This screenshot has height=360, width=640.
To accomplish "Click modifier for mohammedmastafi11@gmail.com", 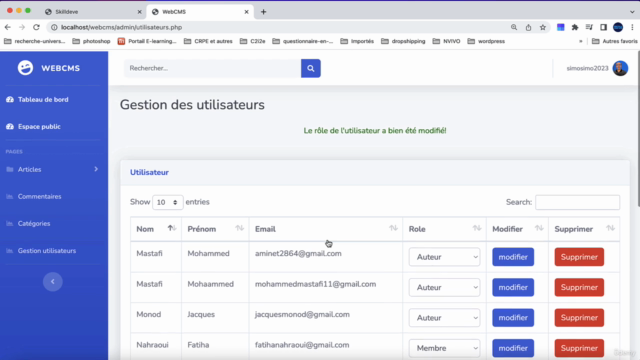I will (513, 287).
